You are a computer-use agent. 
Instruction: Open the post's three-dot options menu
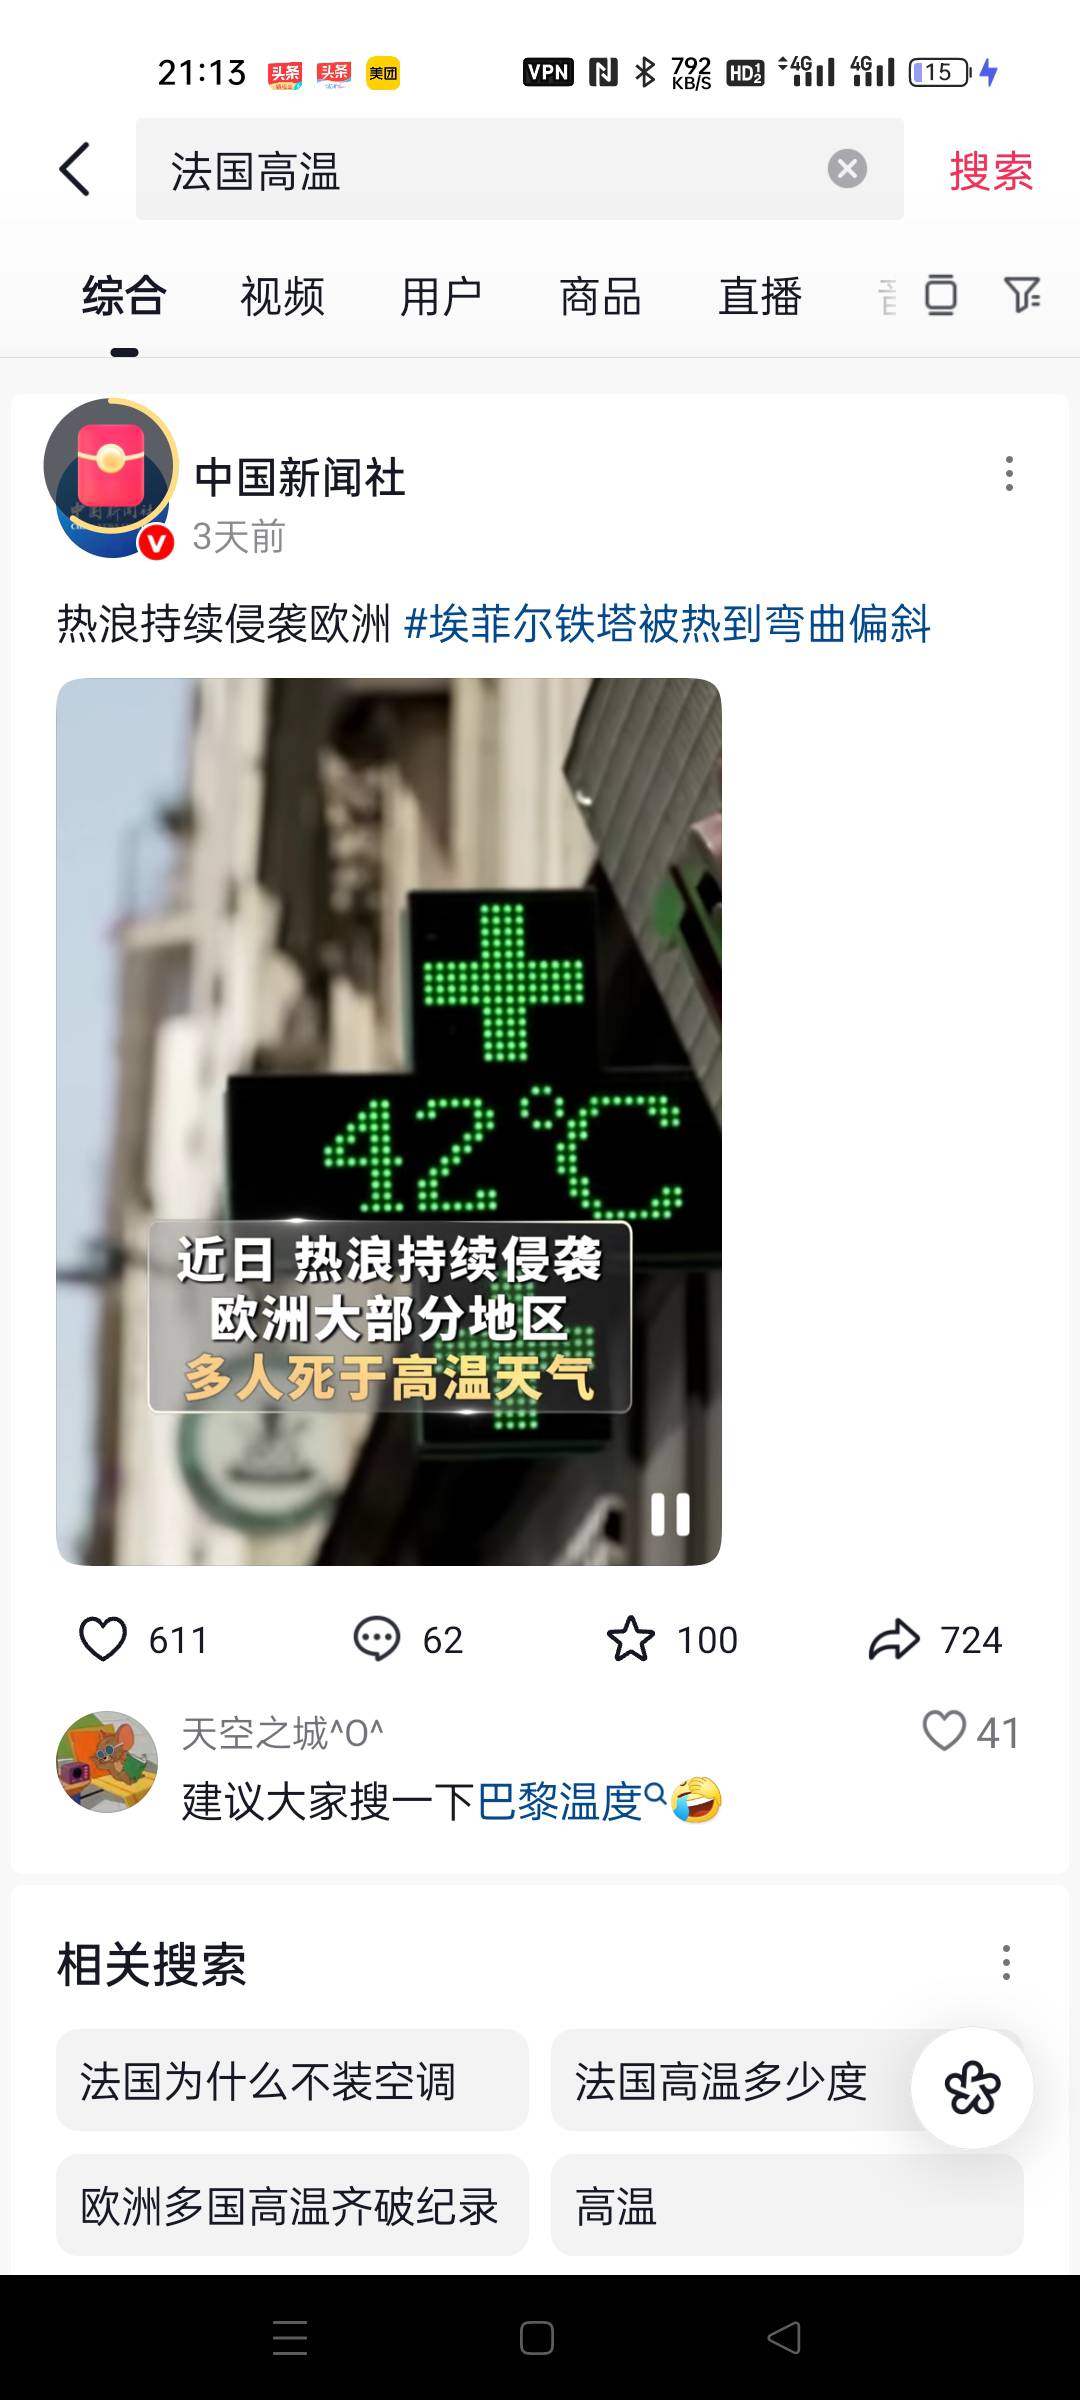pos(1009,473)
